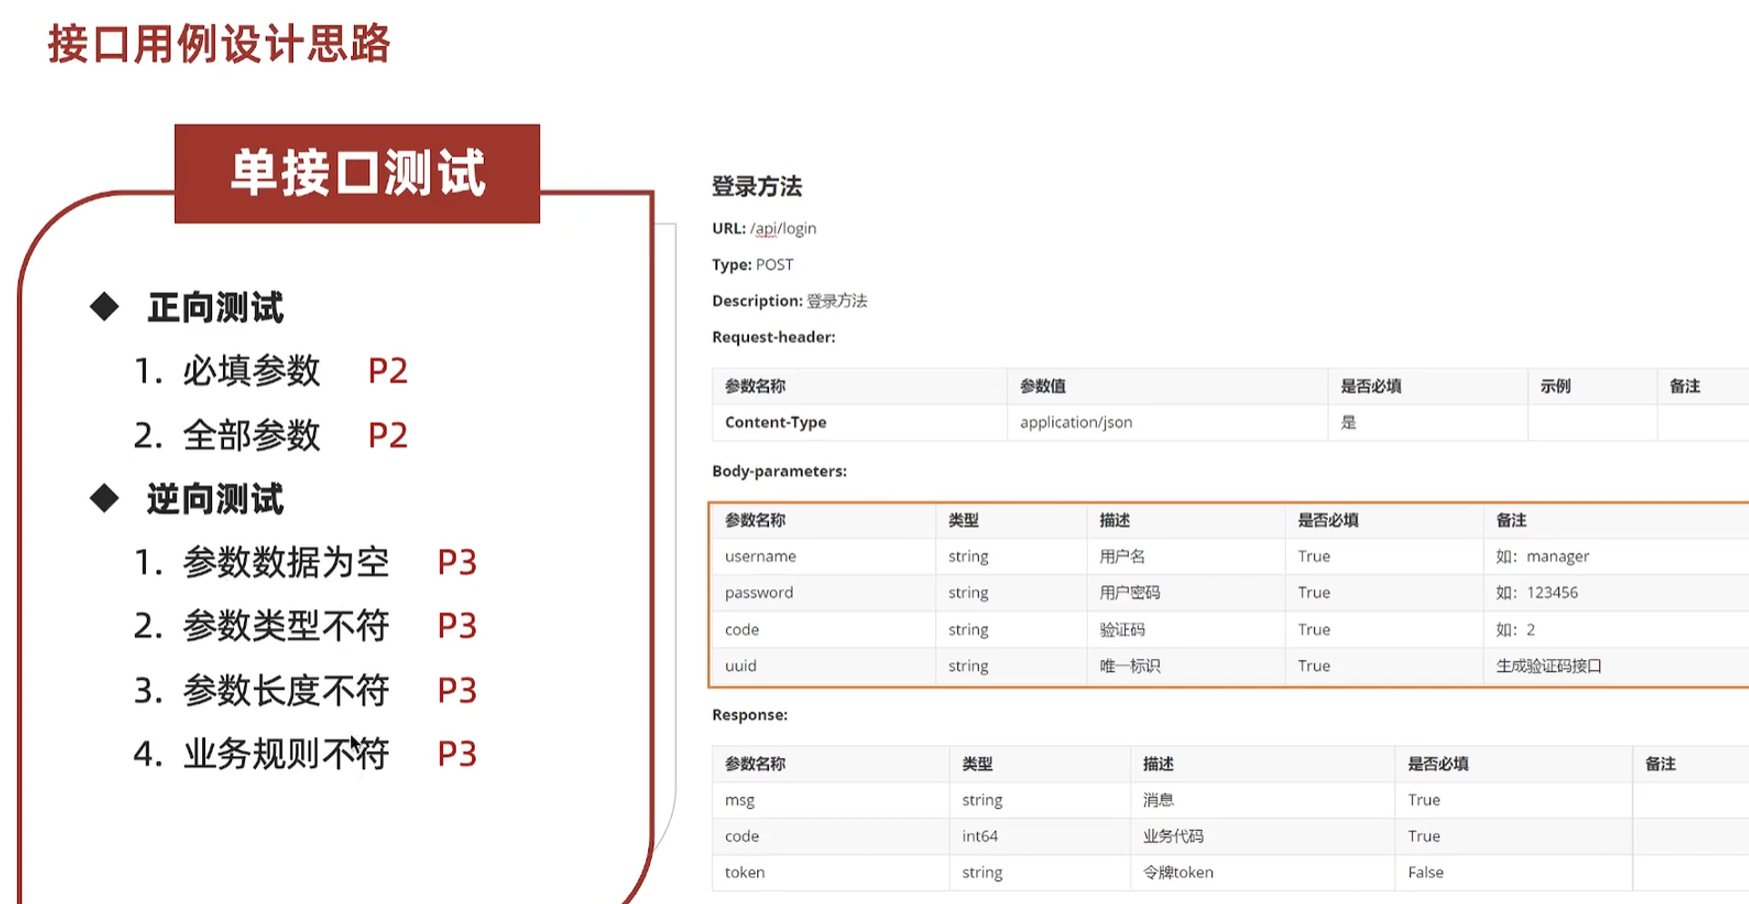Click the 是 value in the Content-Type row

(1348, 422)
